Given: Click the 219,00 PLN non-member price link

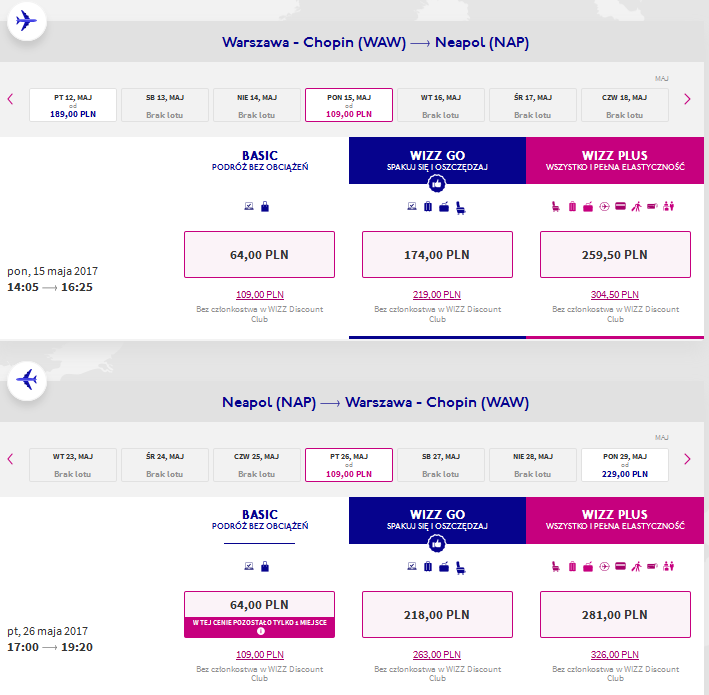Looking at the screenshot, I should (437, 294).
